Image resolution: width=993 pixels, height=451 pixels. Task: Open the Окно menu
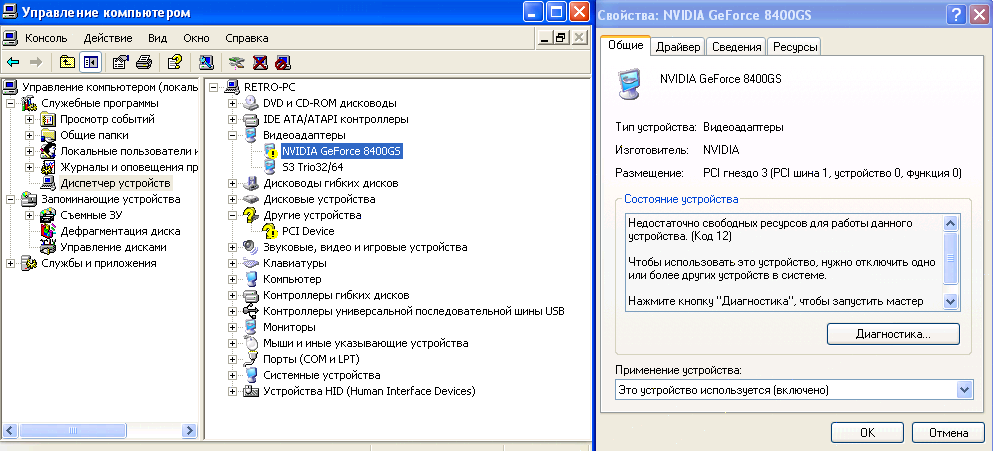tap(196, 38)
